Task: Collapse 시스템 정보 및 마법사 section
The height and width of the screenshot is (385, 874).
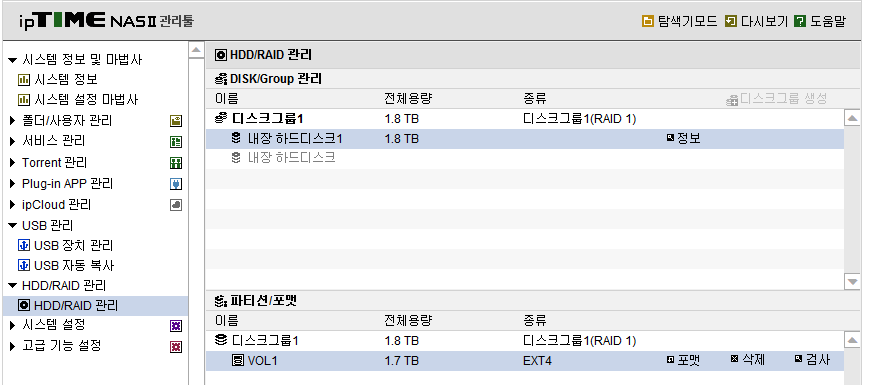Action: click(x=13, y=60)
